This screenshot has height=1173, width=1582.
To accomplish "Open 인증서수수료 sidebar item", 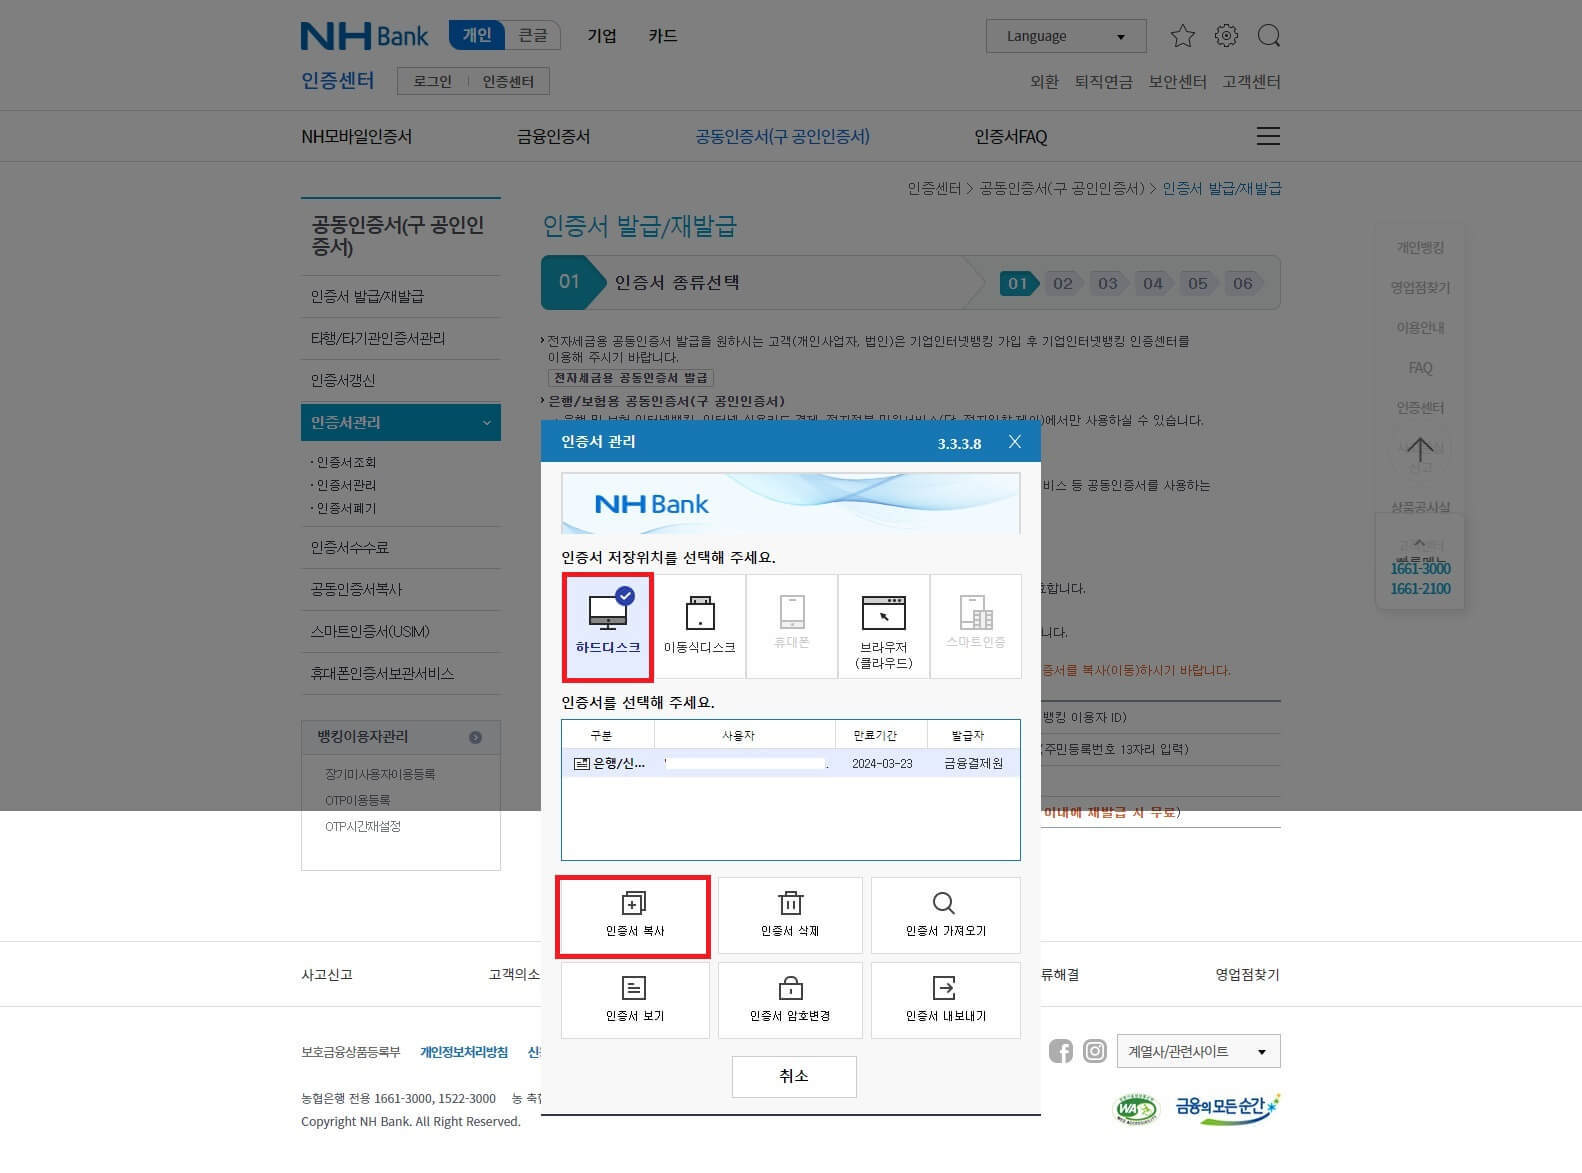I will [x=400, y=547].
